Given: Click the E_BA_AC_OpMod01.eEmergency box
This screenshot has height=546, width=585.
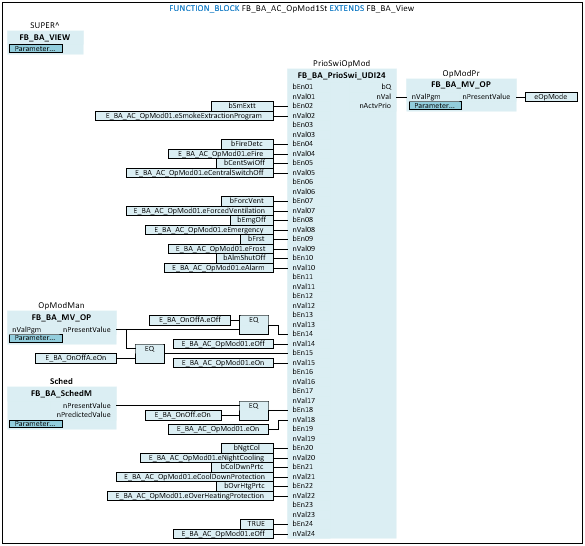Looking at the screenshot, I should (x=209, y=230).
